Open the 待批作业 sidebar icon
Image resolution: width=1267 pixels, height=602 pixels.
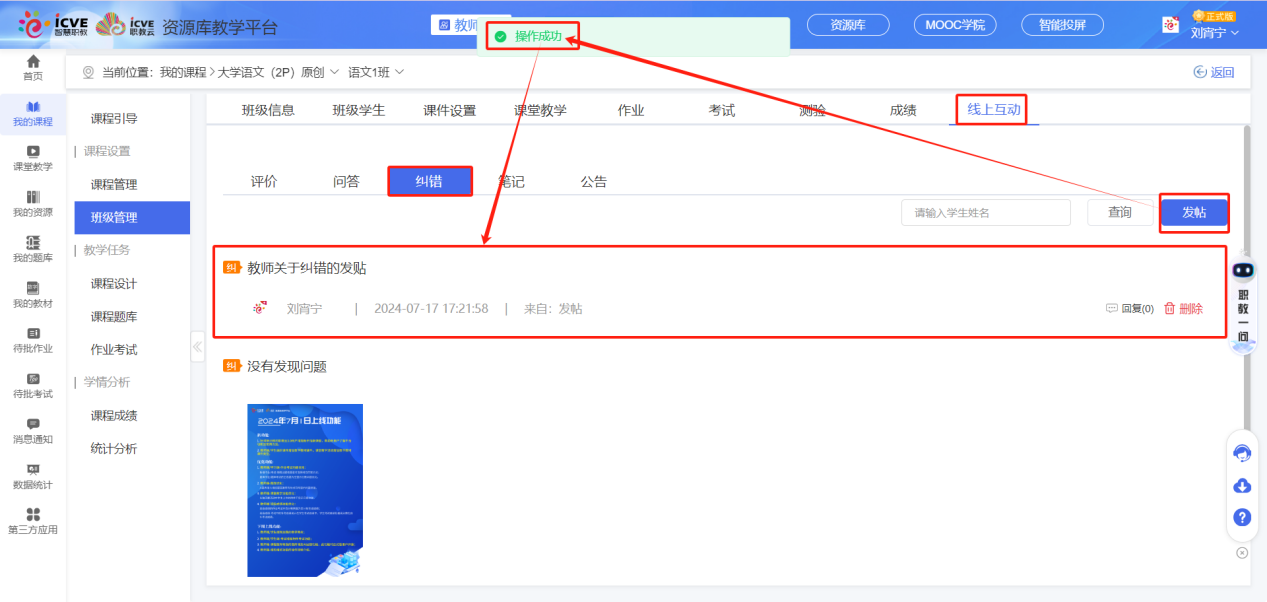point(33,338)
